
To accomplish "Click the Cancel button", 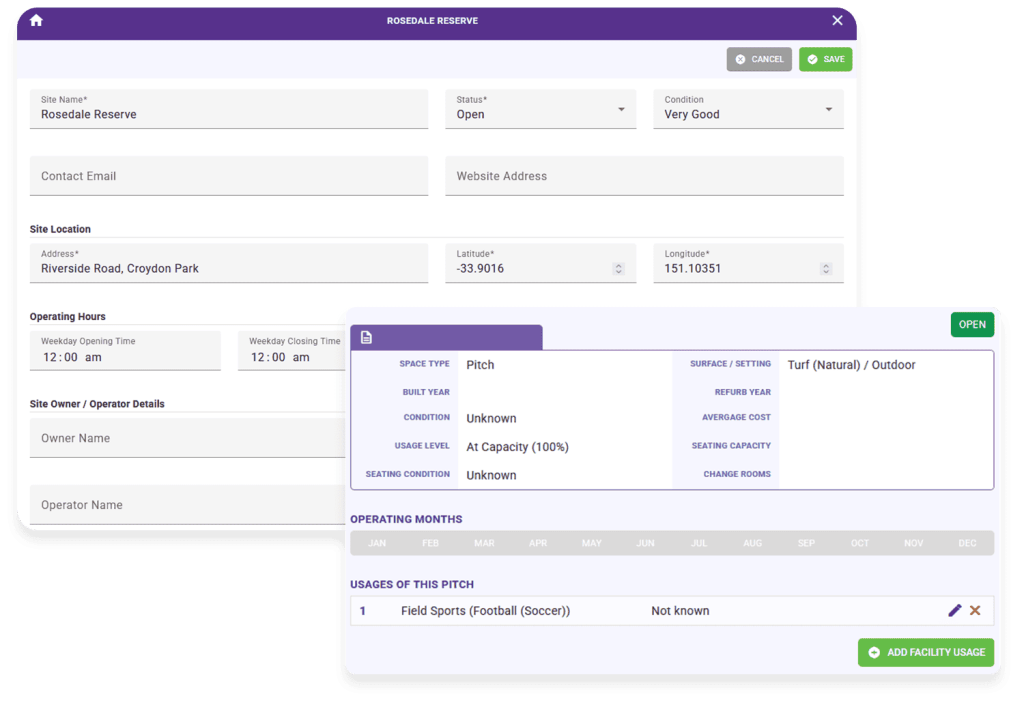I will tap(759, 59).
